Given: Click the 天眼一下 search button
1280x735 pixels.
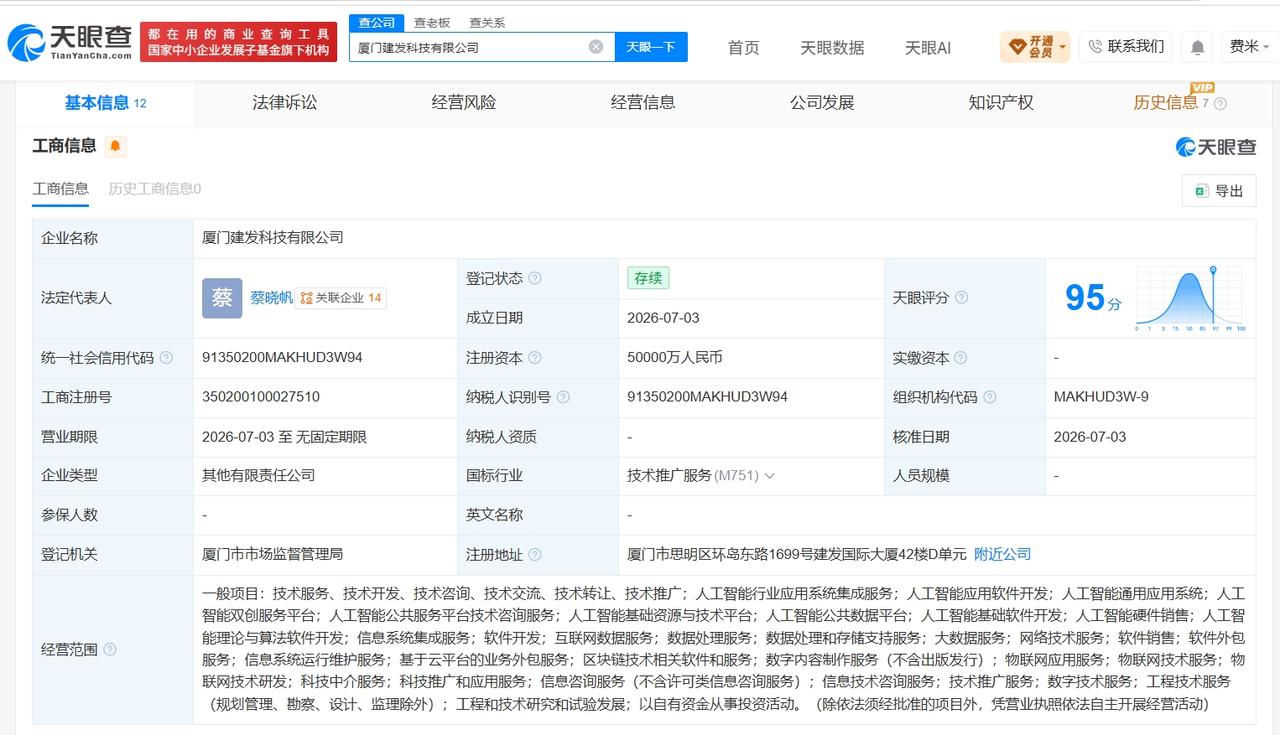Looking at the screenshot, I should coord(651,47).
